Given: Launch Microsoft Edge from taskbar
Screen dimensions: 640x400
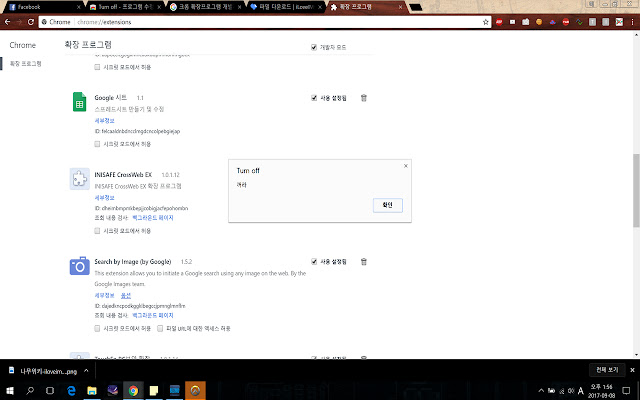Looking at the screenshot, I should click(71, 391).
